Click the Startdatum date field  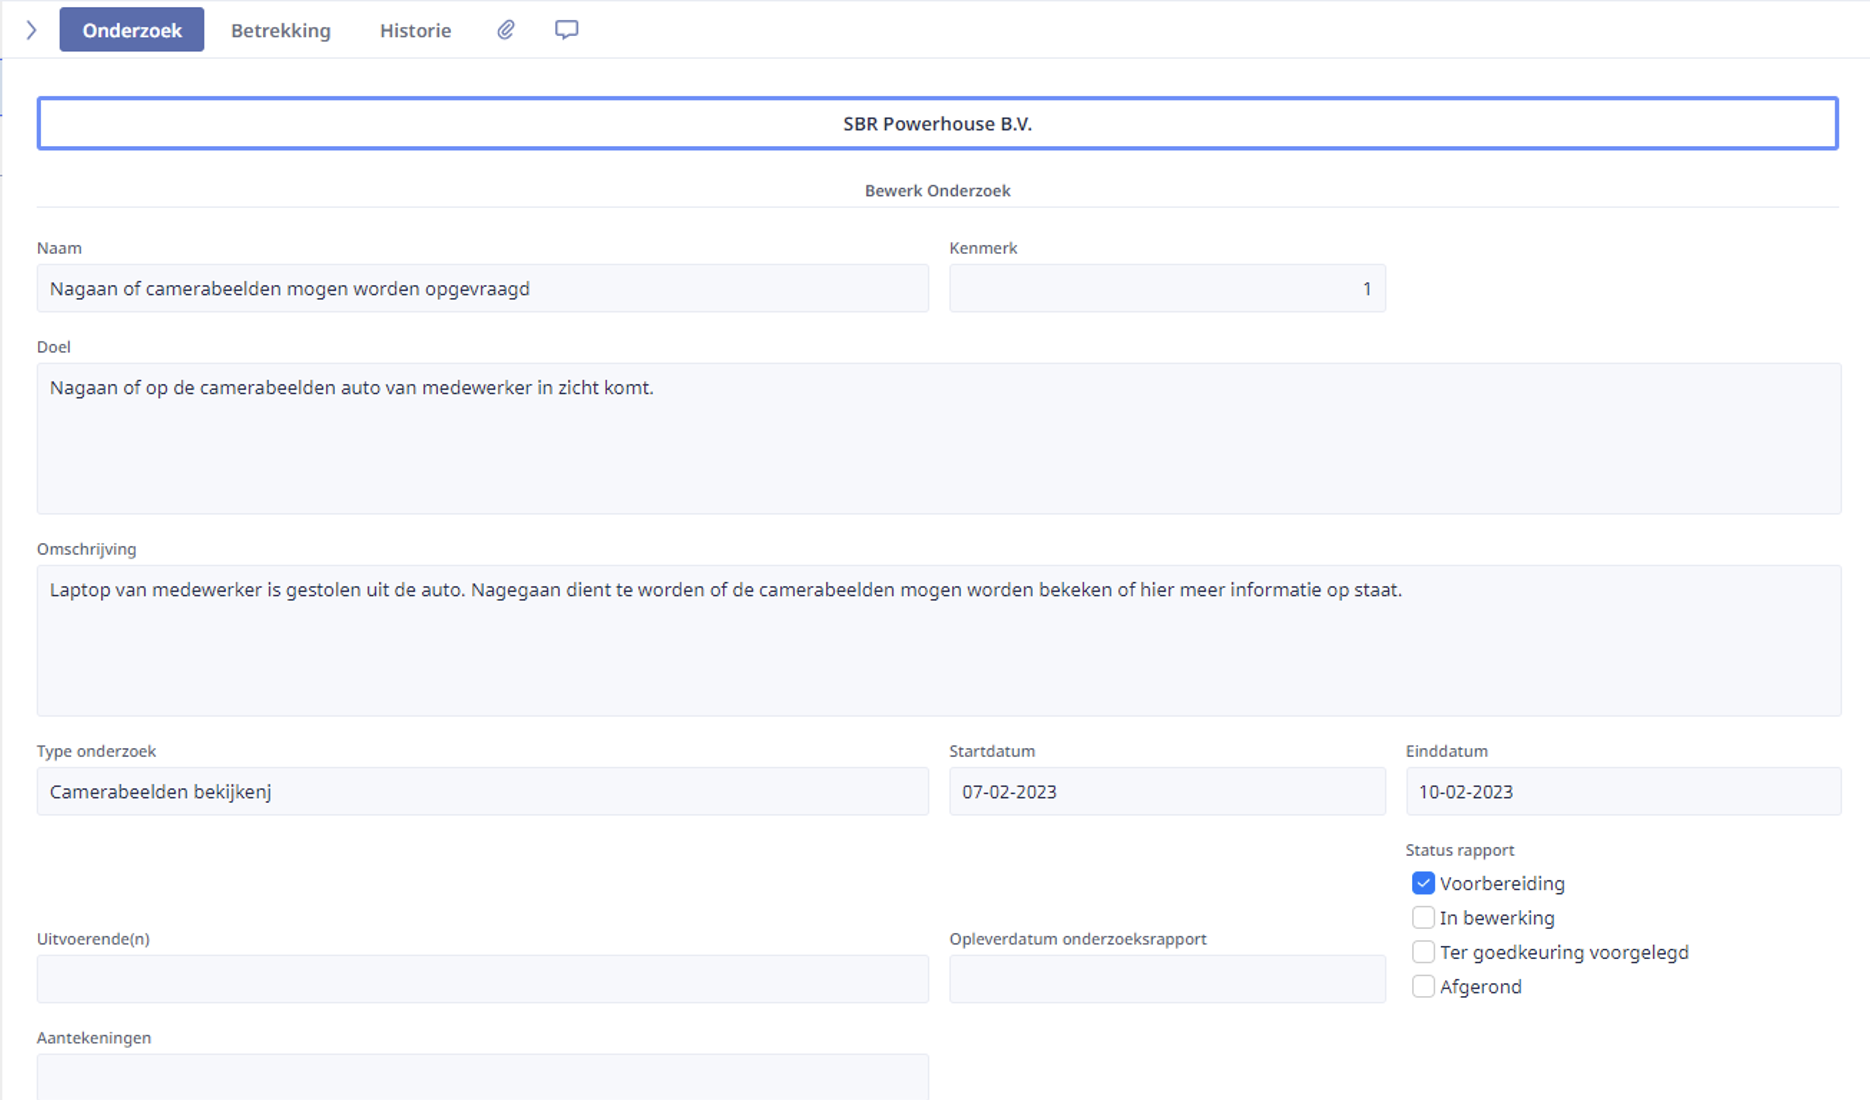click(x=1167, y=791)
